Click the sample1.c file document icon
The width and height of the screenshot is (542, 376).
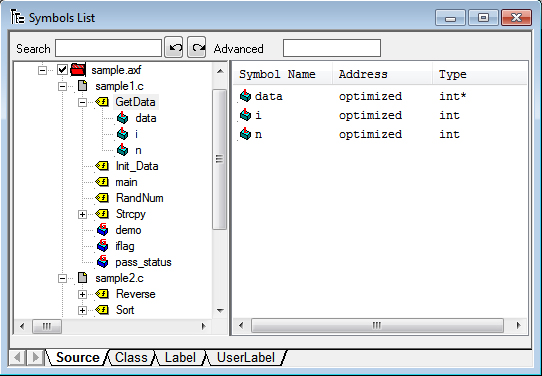(x=82, y=86)
